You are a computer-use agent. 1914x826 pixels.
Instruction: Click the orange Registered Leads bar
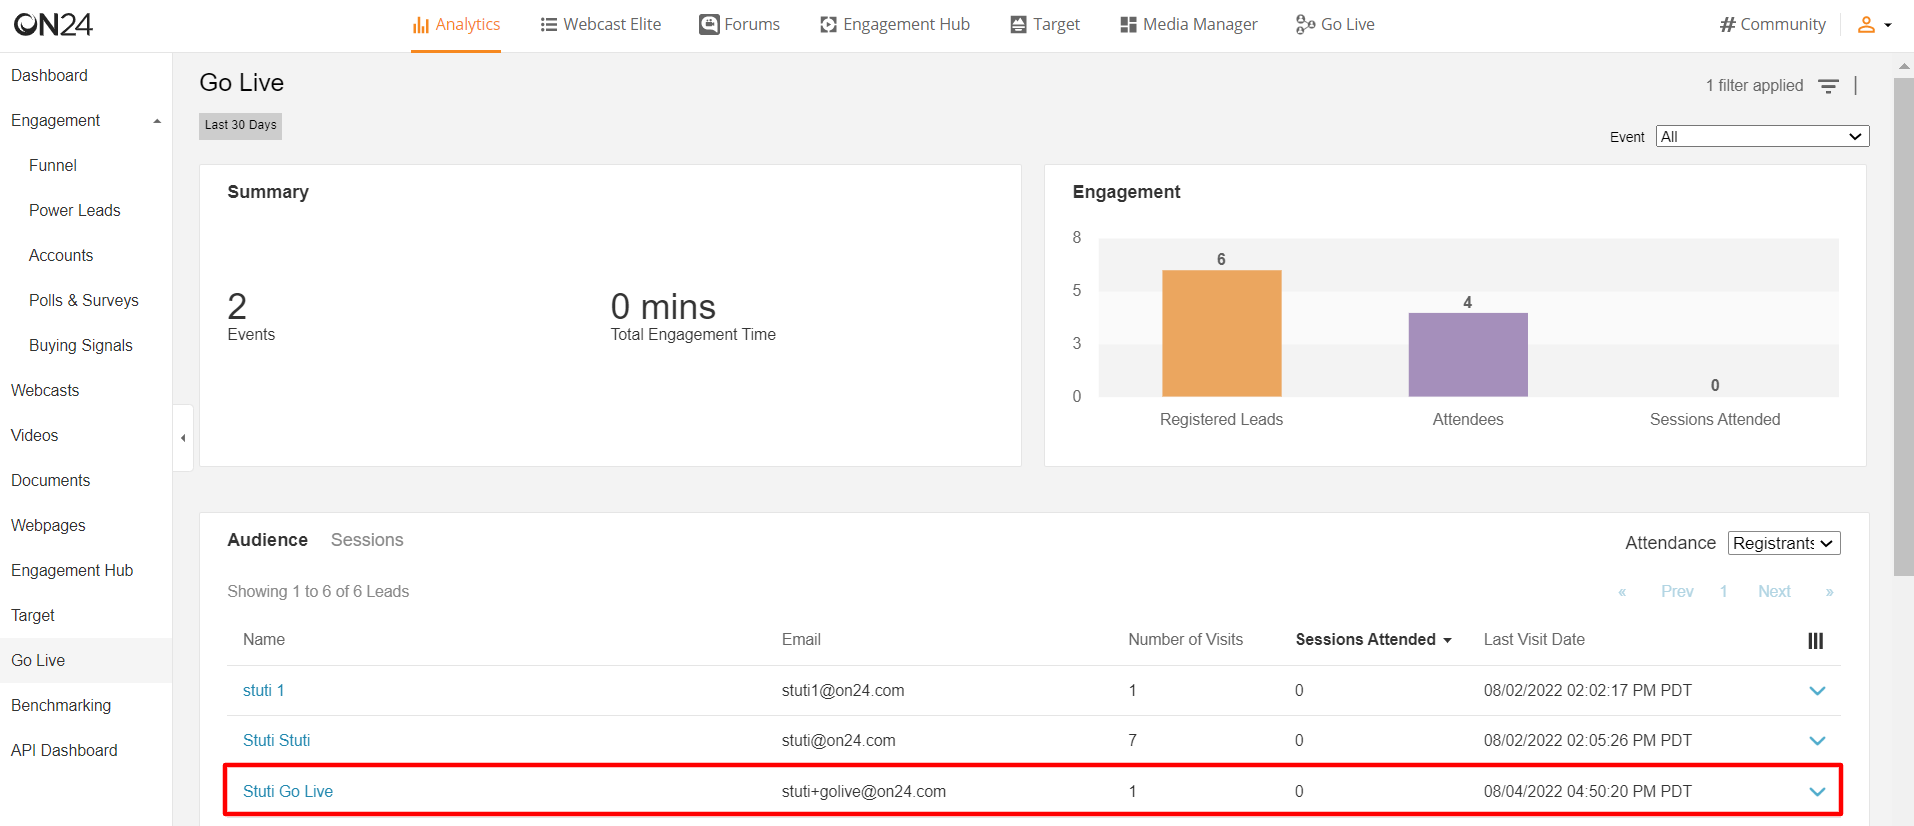click(1221, 333)
